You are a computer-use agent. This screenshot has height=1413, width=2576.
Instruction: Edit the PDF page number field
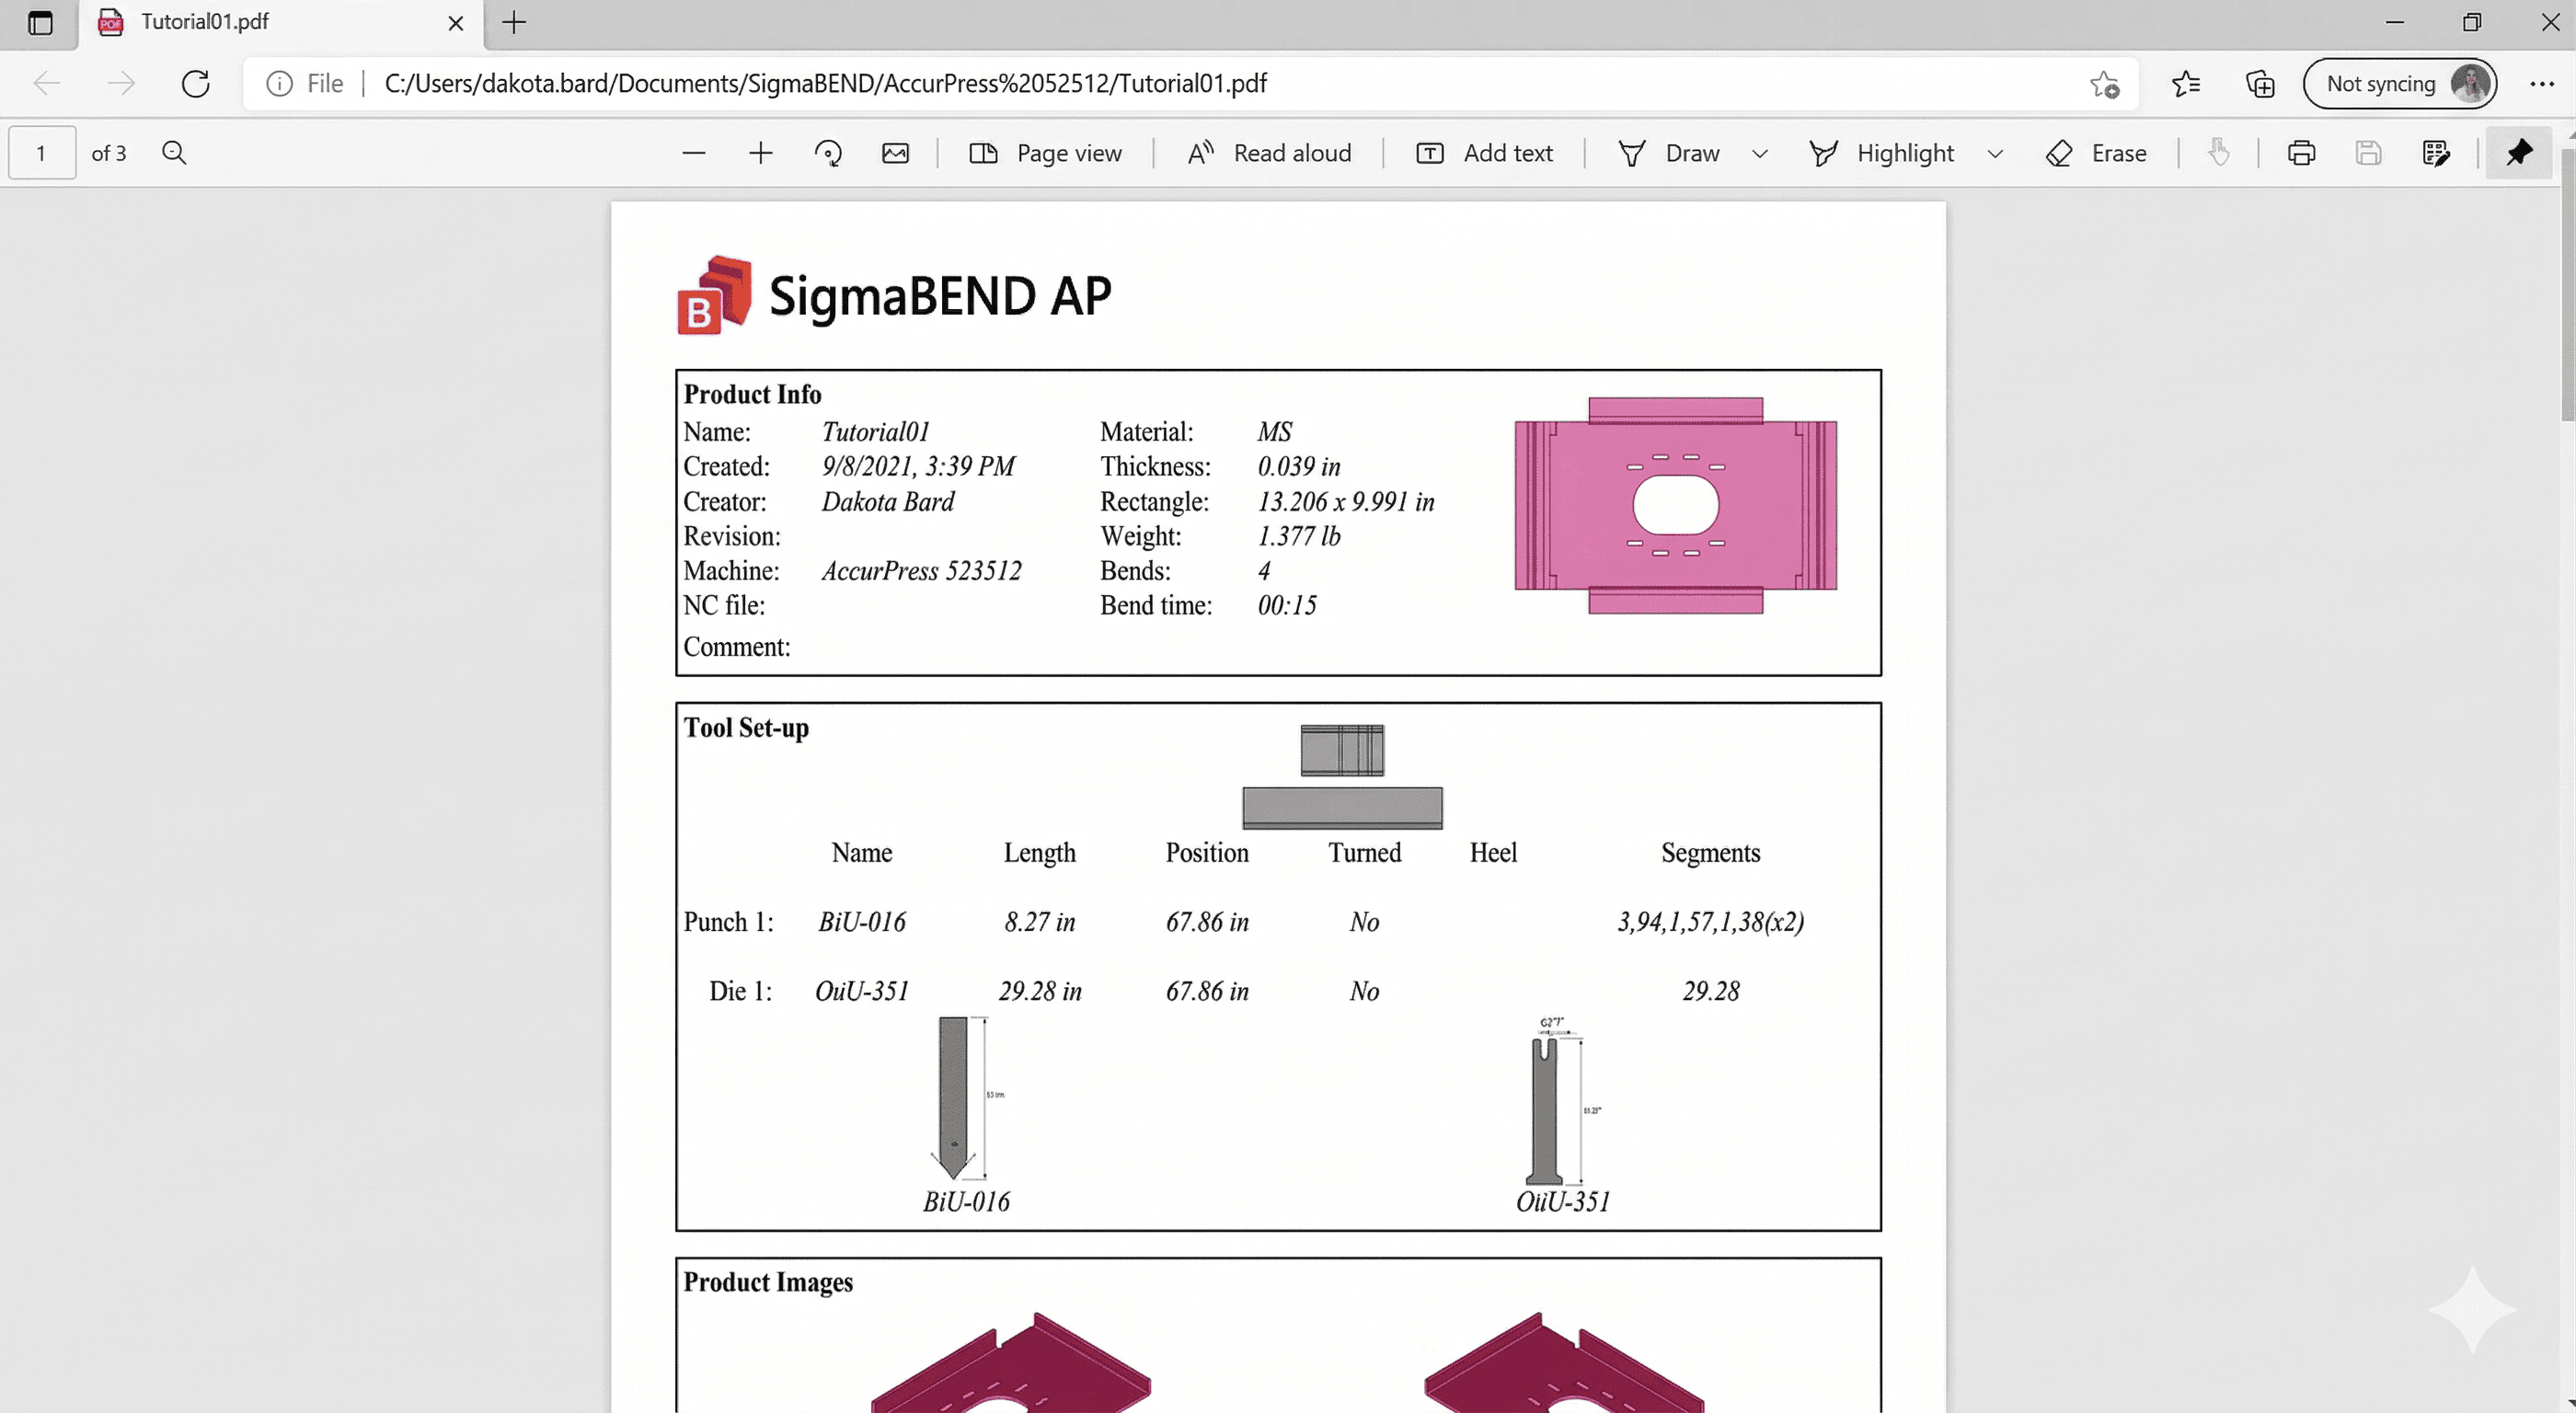(42, 153)
